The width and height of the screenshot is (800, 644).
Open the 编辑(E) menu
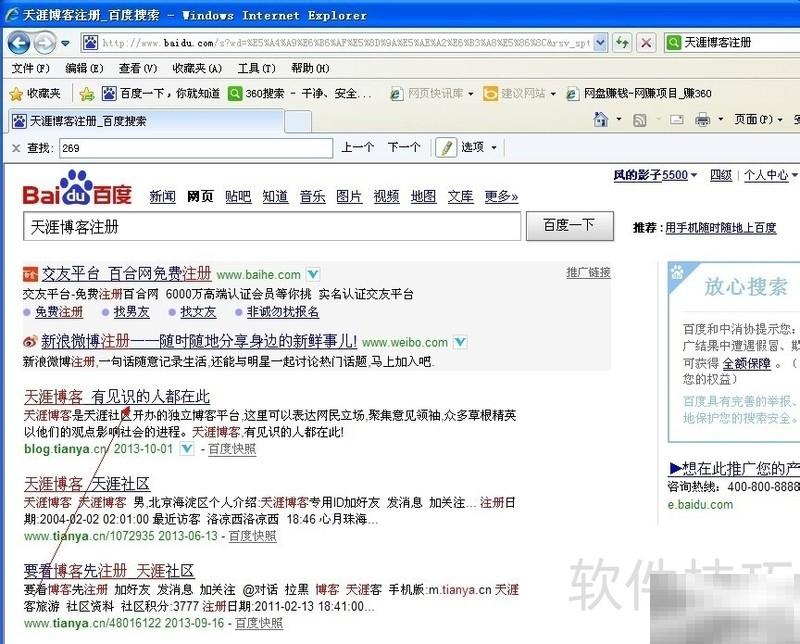tap(84, 68)
